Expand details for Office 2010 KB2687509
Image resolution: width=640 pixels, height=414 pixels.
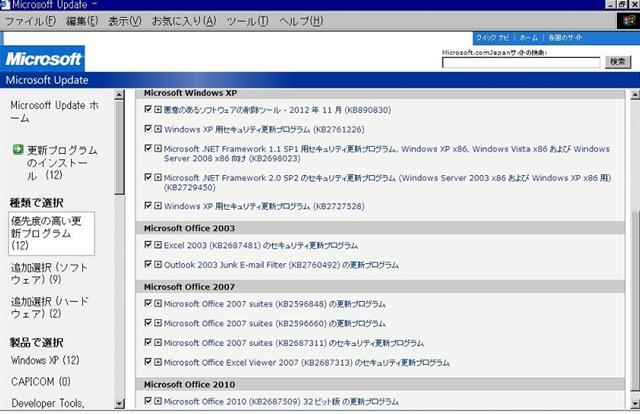158,401
